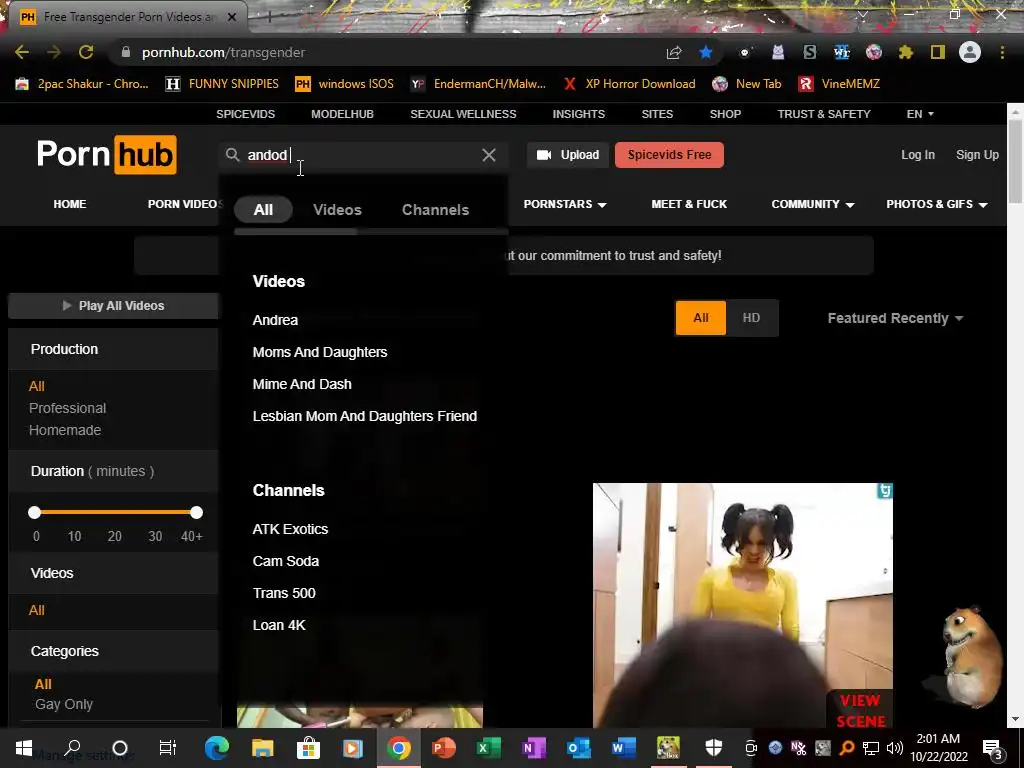1024x768 pixels.
Task: View site info via the padlock icon
Action: 125,52
